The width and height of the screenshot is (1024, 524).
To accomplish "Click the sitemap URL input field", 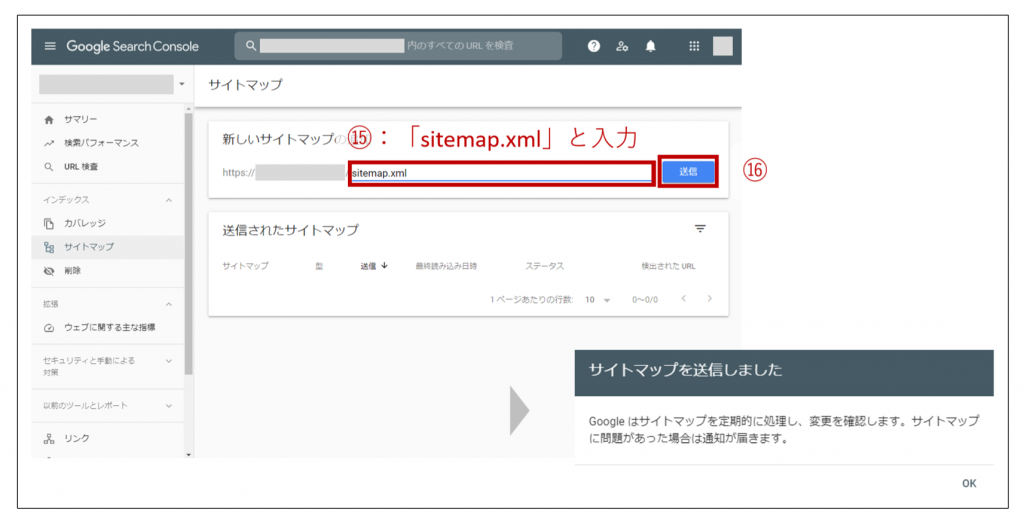I will point(500,173).
